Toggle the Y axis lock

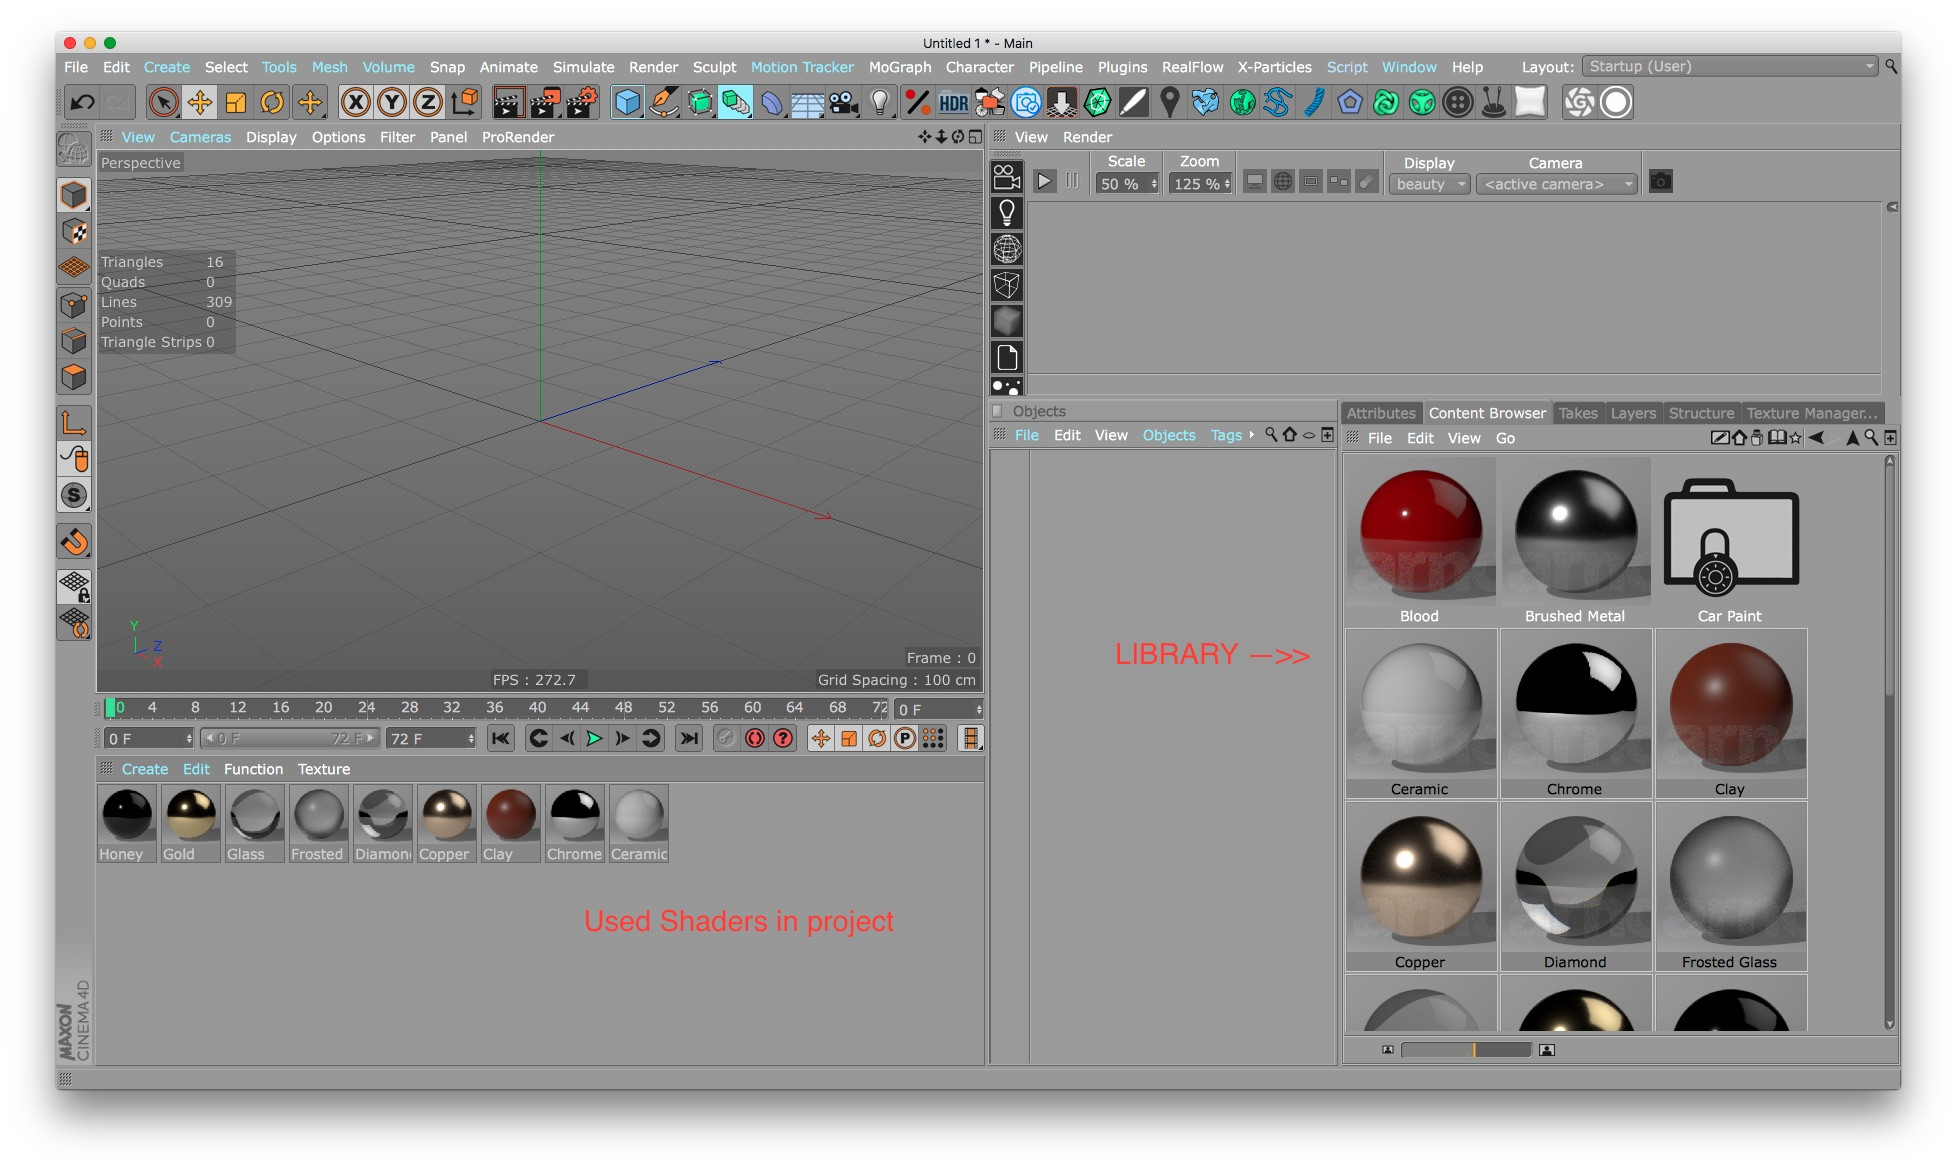(392, 102)
